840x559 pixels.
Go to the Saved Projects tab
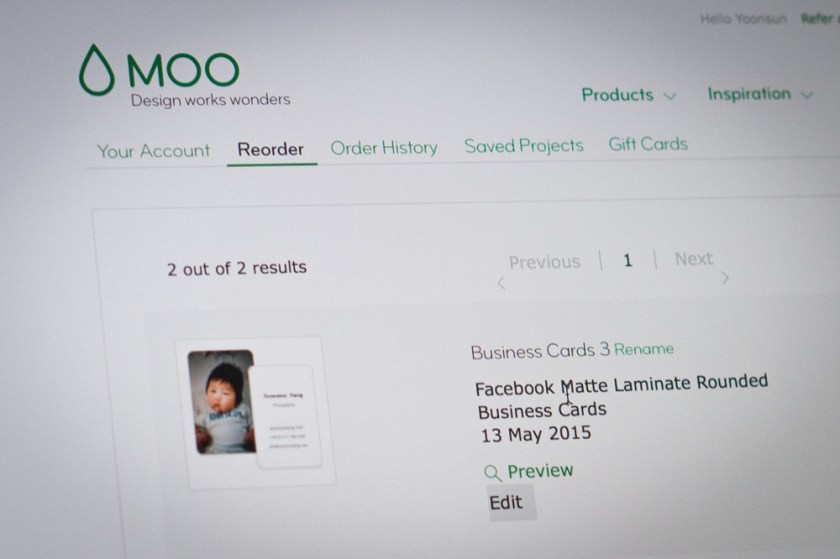[x=523, y=146]
